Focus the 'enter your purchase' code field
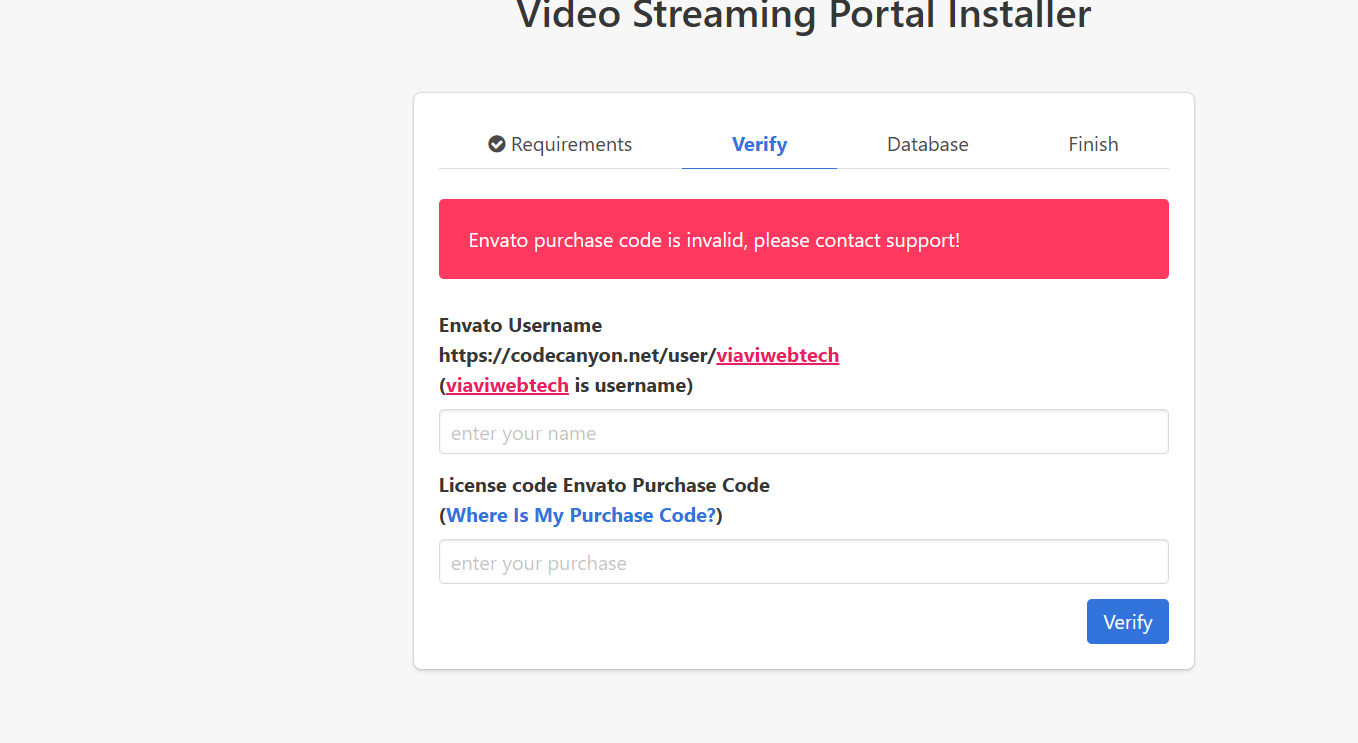 point(804,562)
